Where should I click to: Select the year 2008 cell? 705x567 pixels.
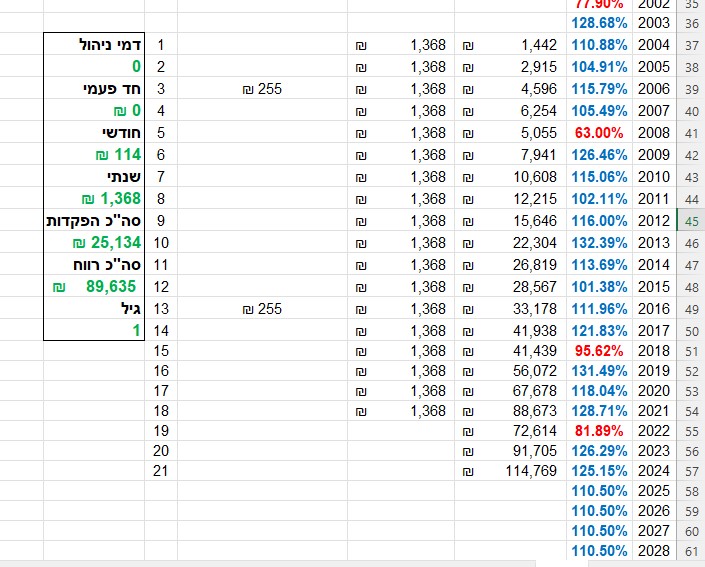[653, 133]
